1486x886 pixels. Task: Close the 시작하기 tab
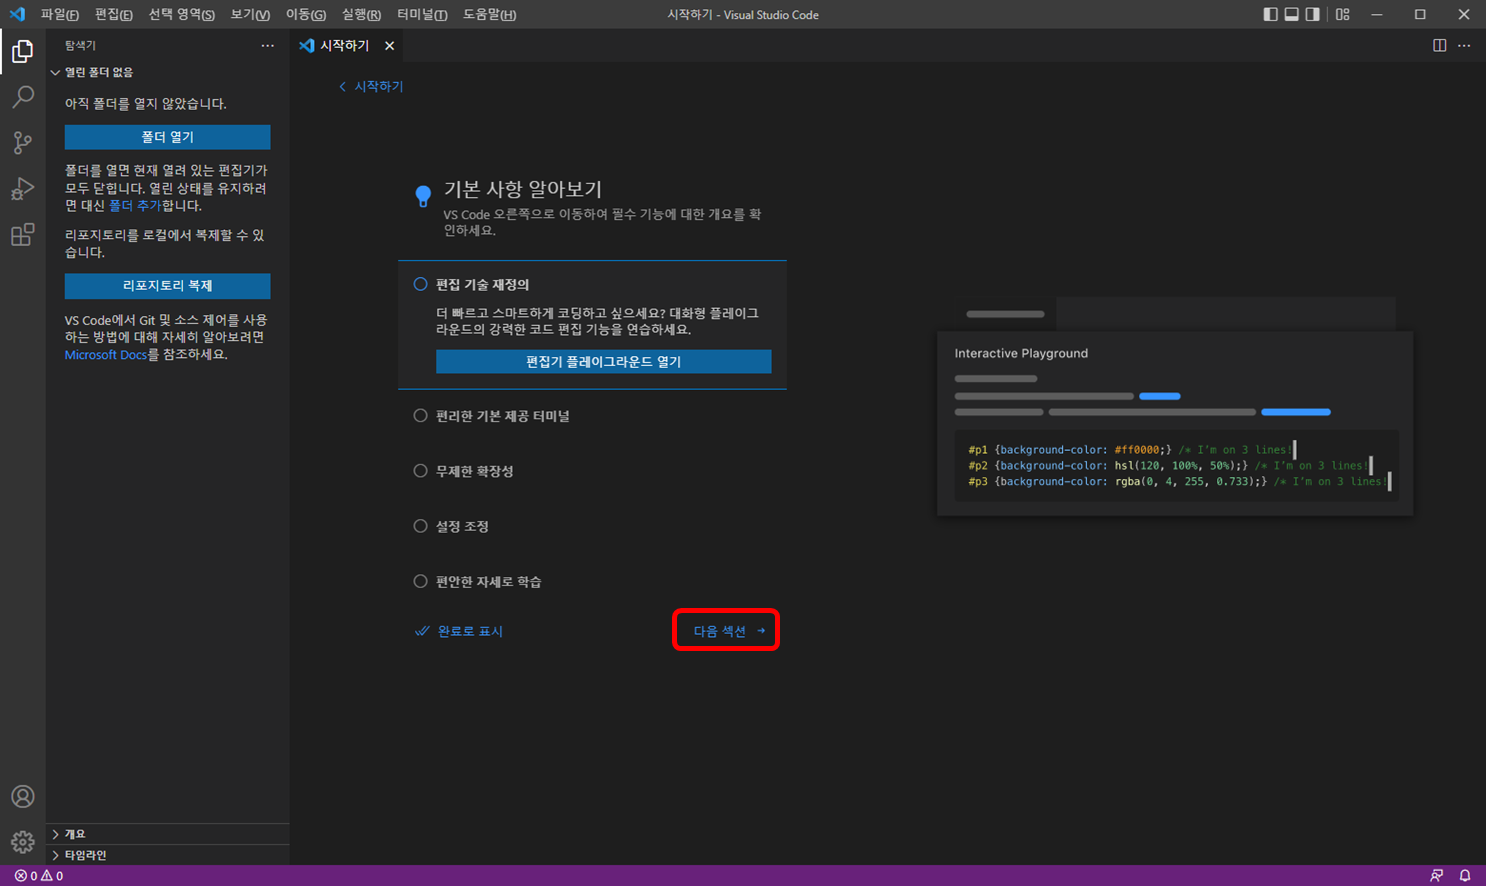pos(389,46)
